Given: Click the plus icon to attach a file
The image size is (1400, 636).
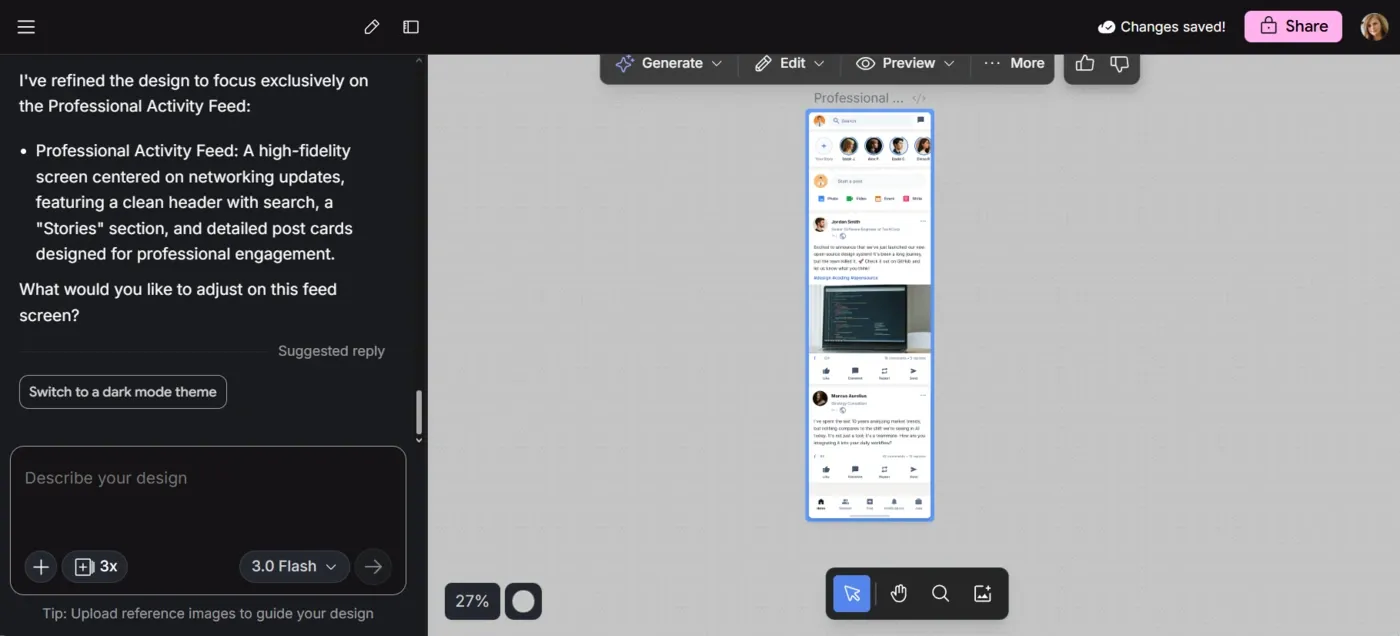Looking at the screenshot, I should [x=40, y=566].
